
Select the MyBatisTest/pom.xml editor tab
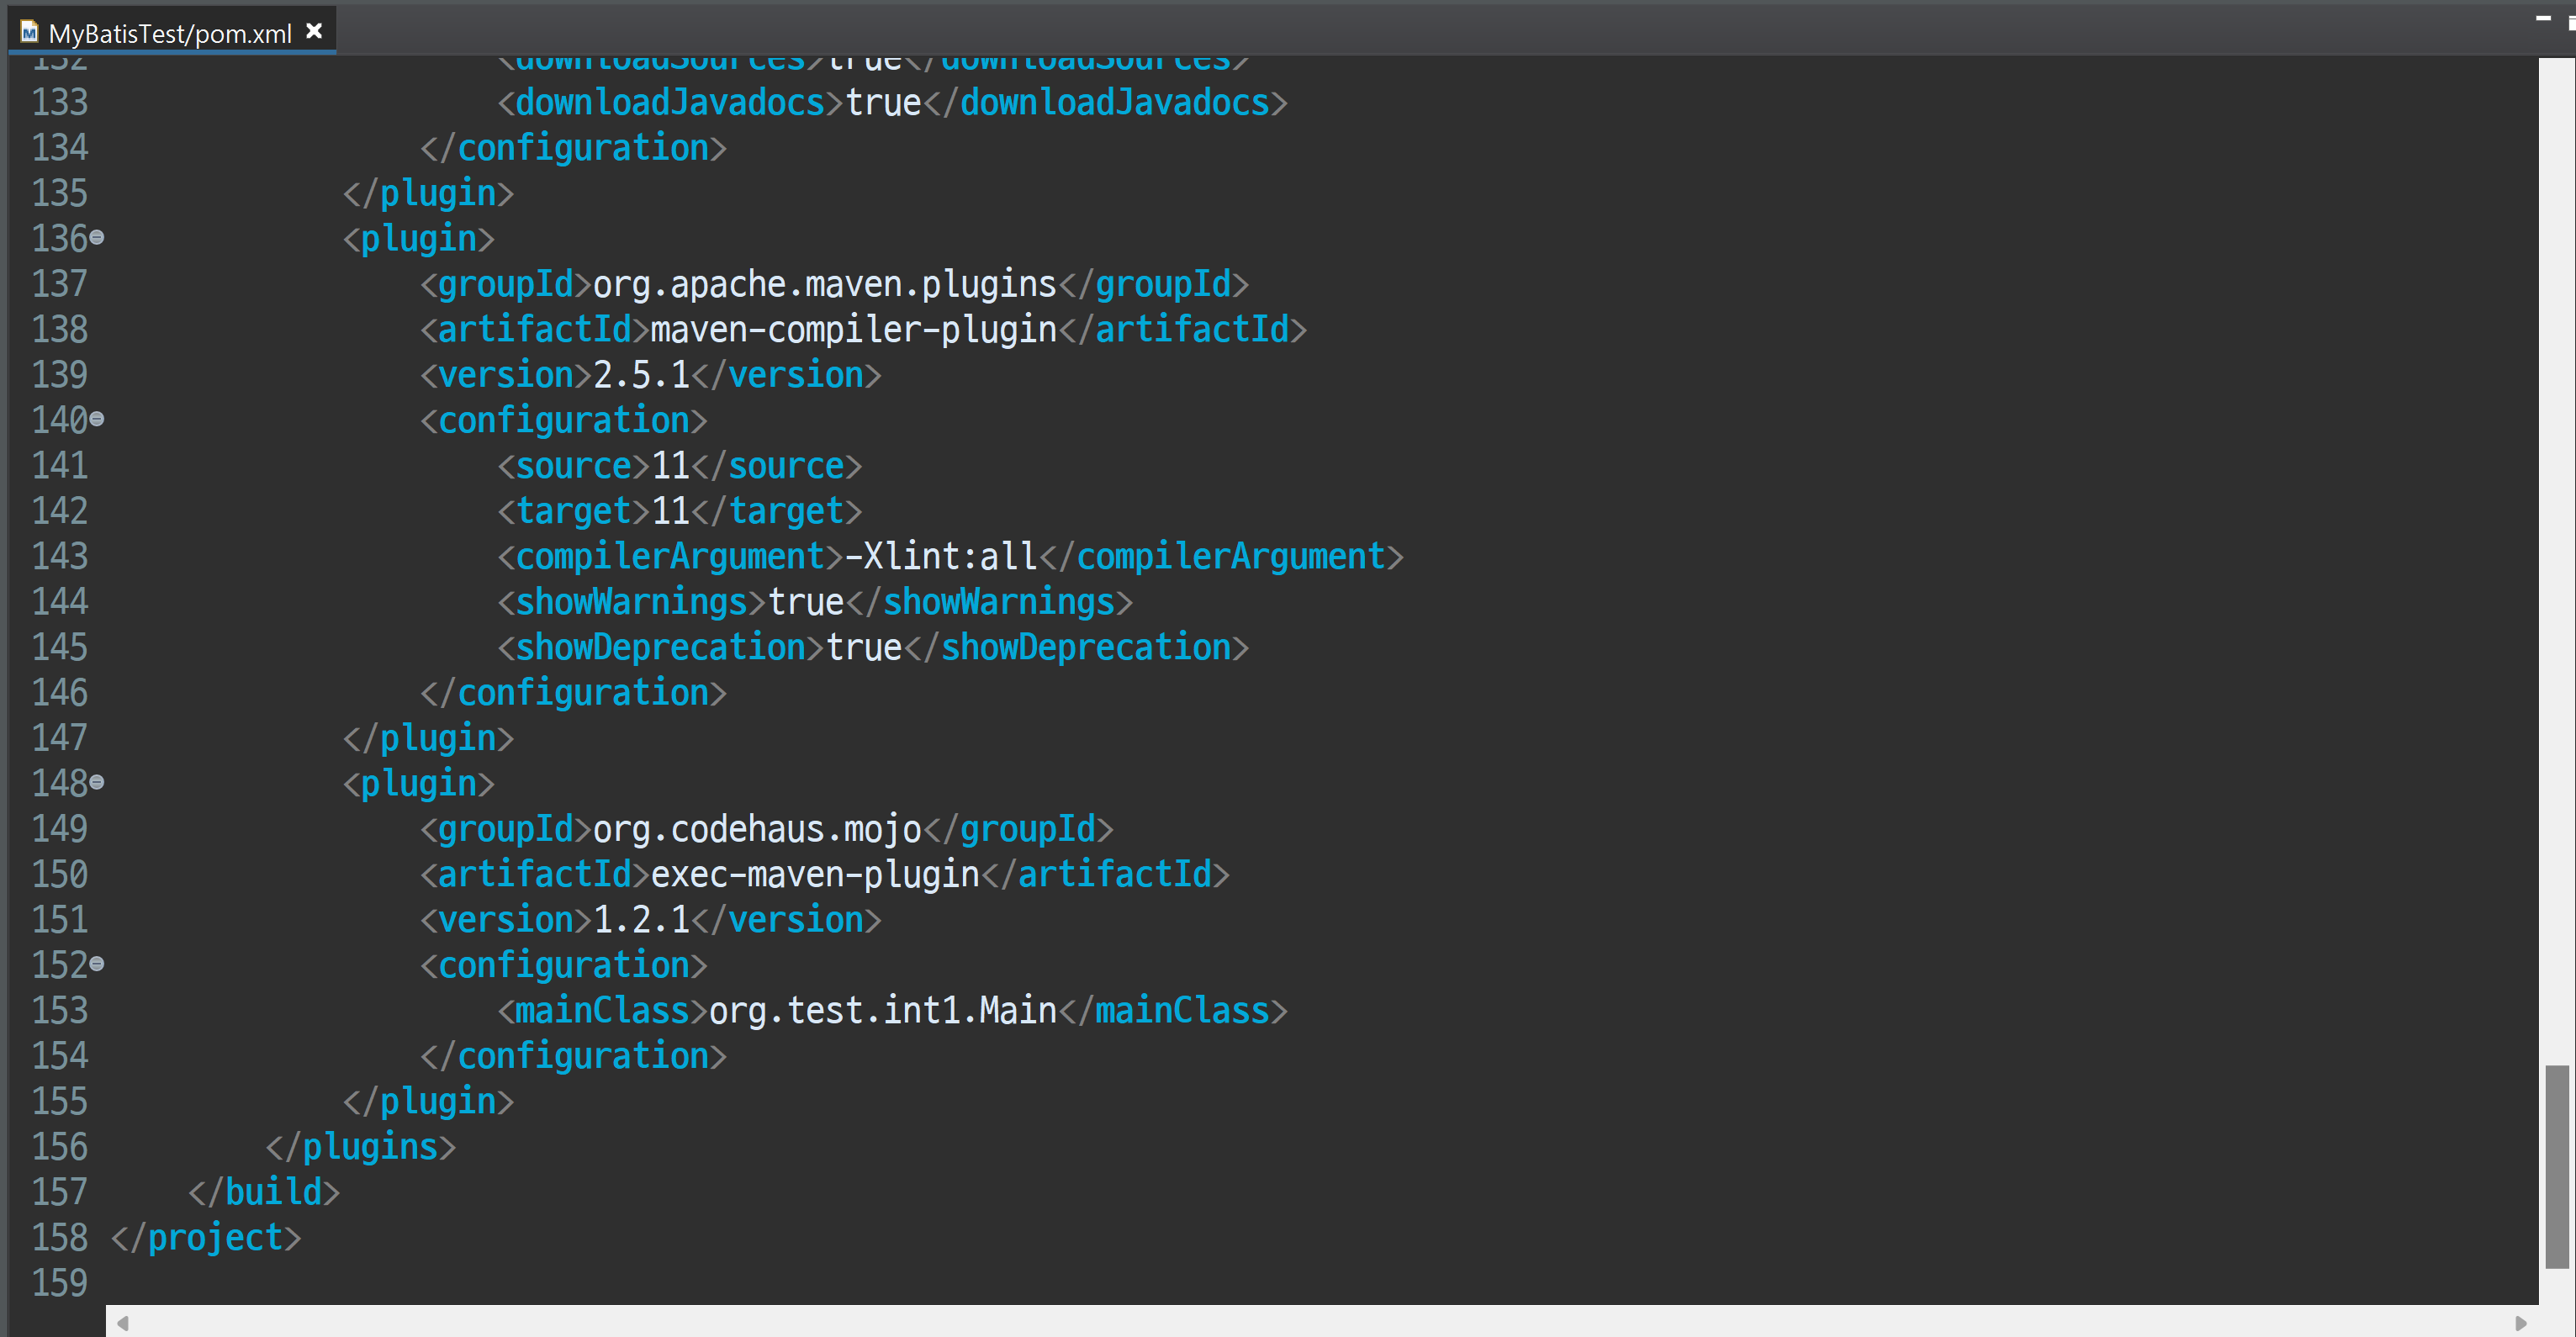171,32
